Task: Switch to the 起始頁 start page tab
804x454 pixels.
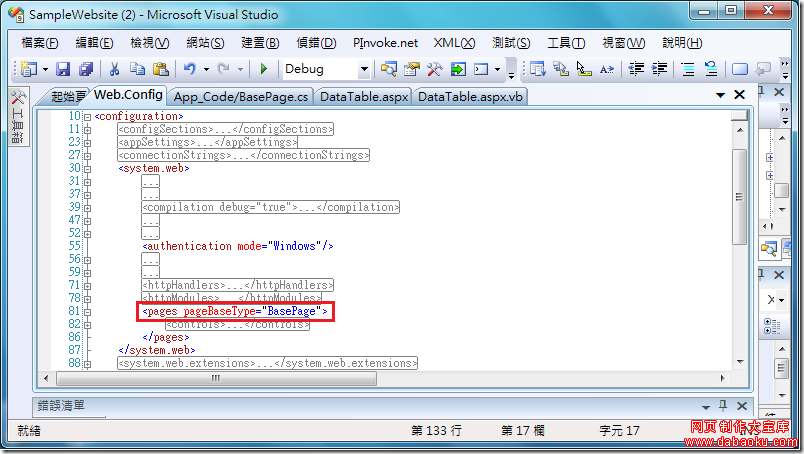Action: click(67, 97)
